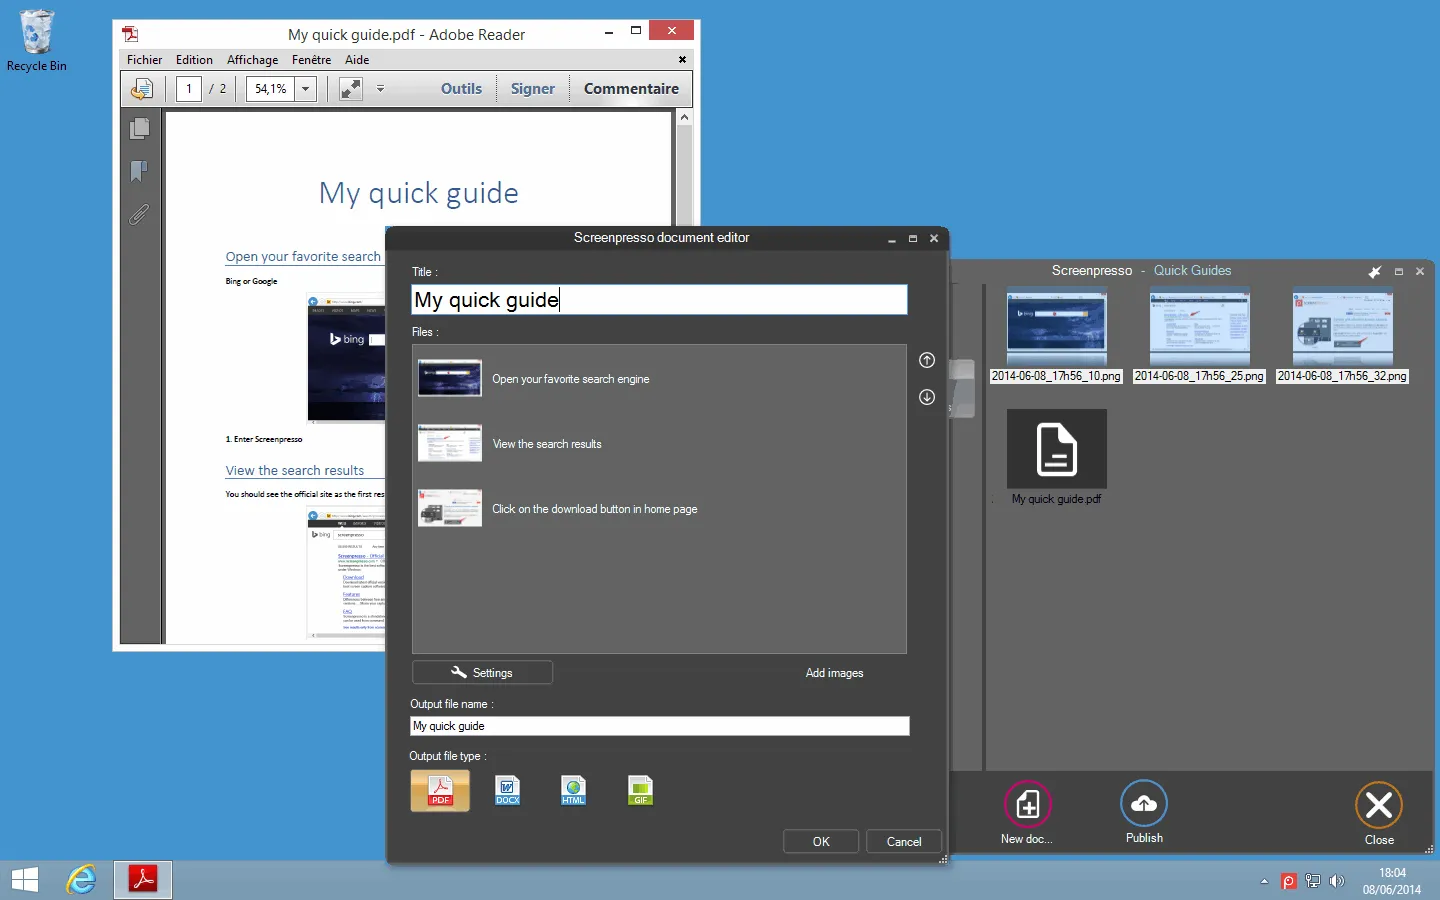Pick the GIF output format icon
The width and height of the screenshot is (1440, 900).
[640, 790]
